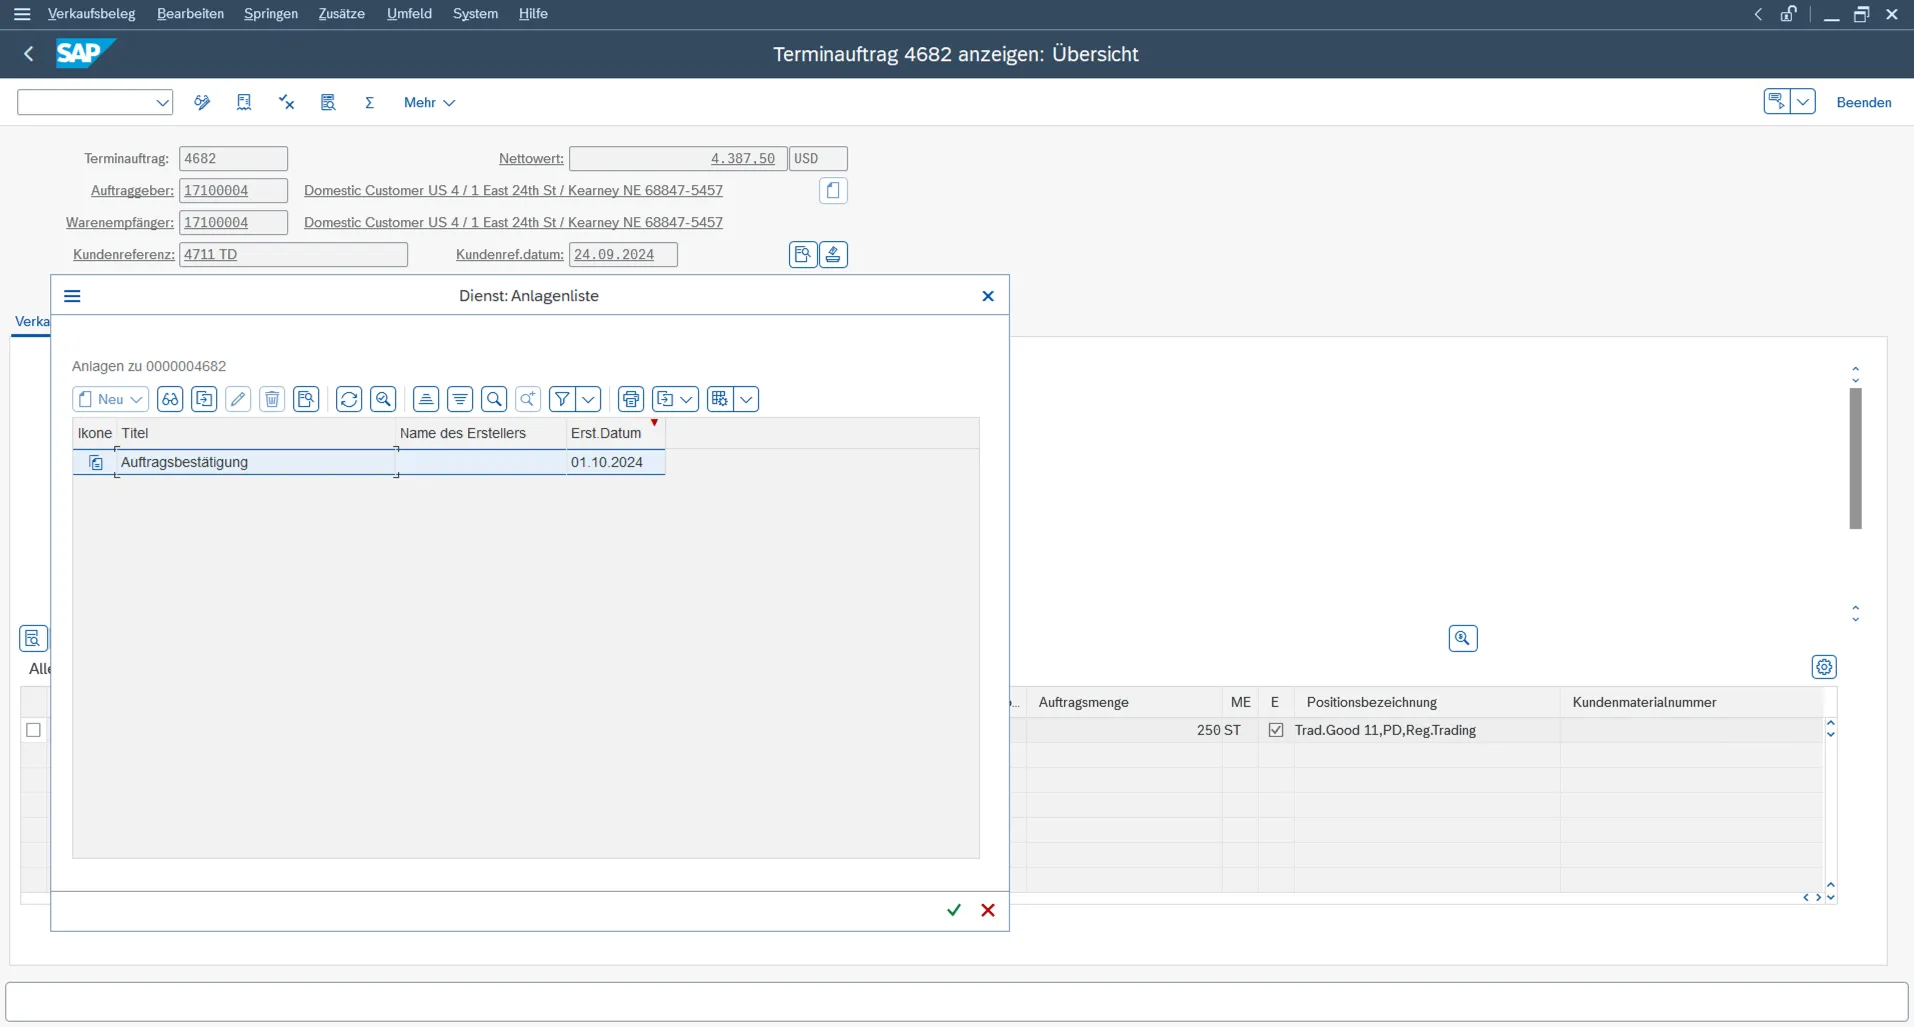Click the table settings gear icon
This screenshot has height=1027, width=1914.
(1824, 667)
